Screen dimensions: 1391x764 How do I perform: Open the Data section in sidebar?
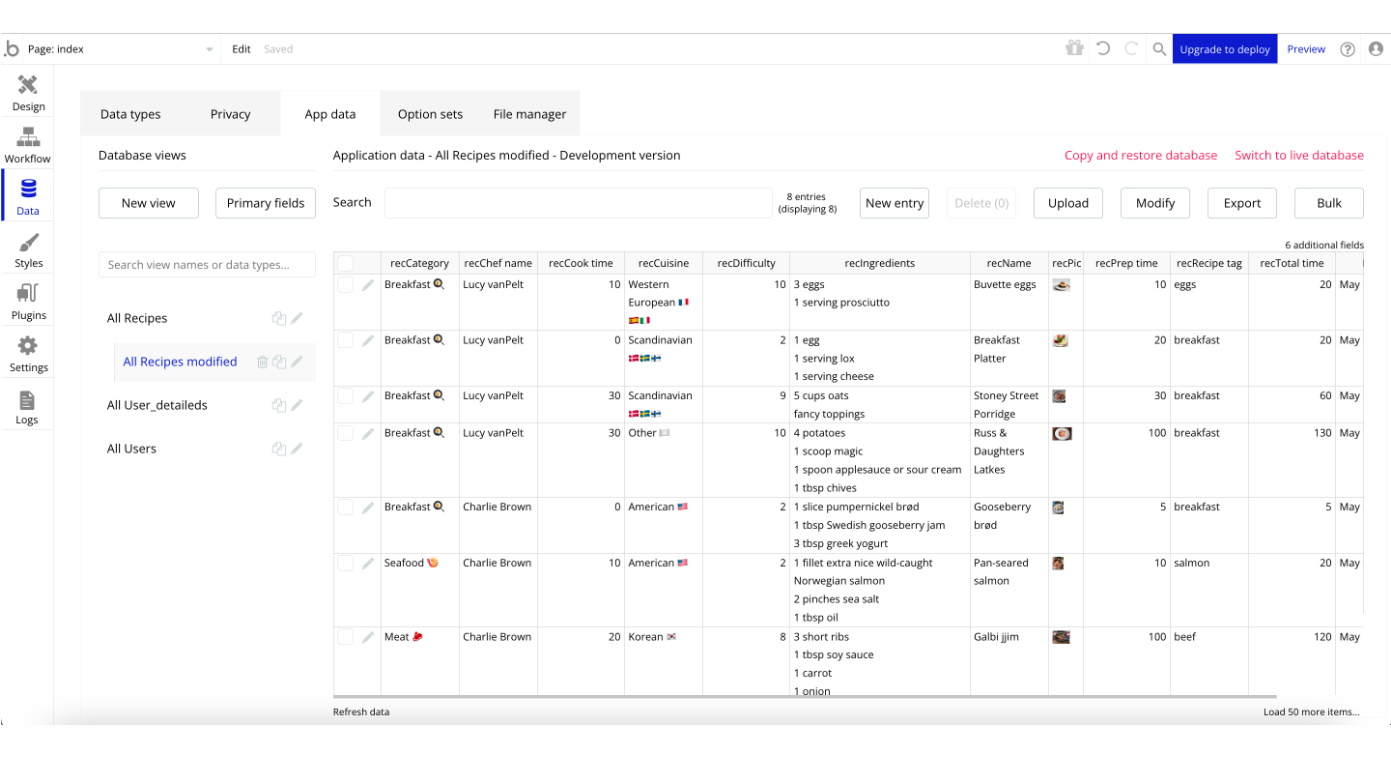[28, 197]
